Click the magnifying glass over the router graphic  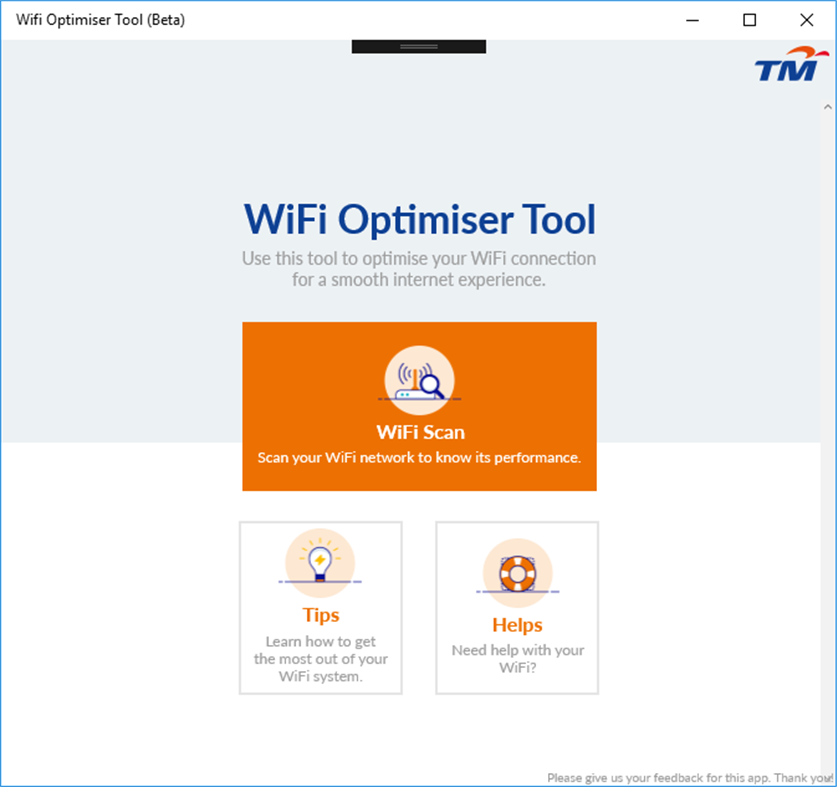point(429,385)
